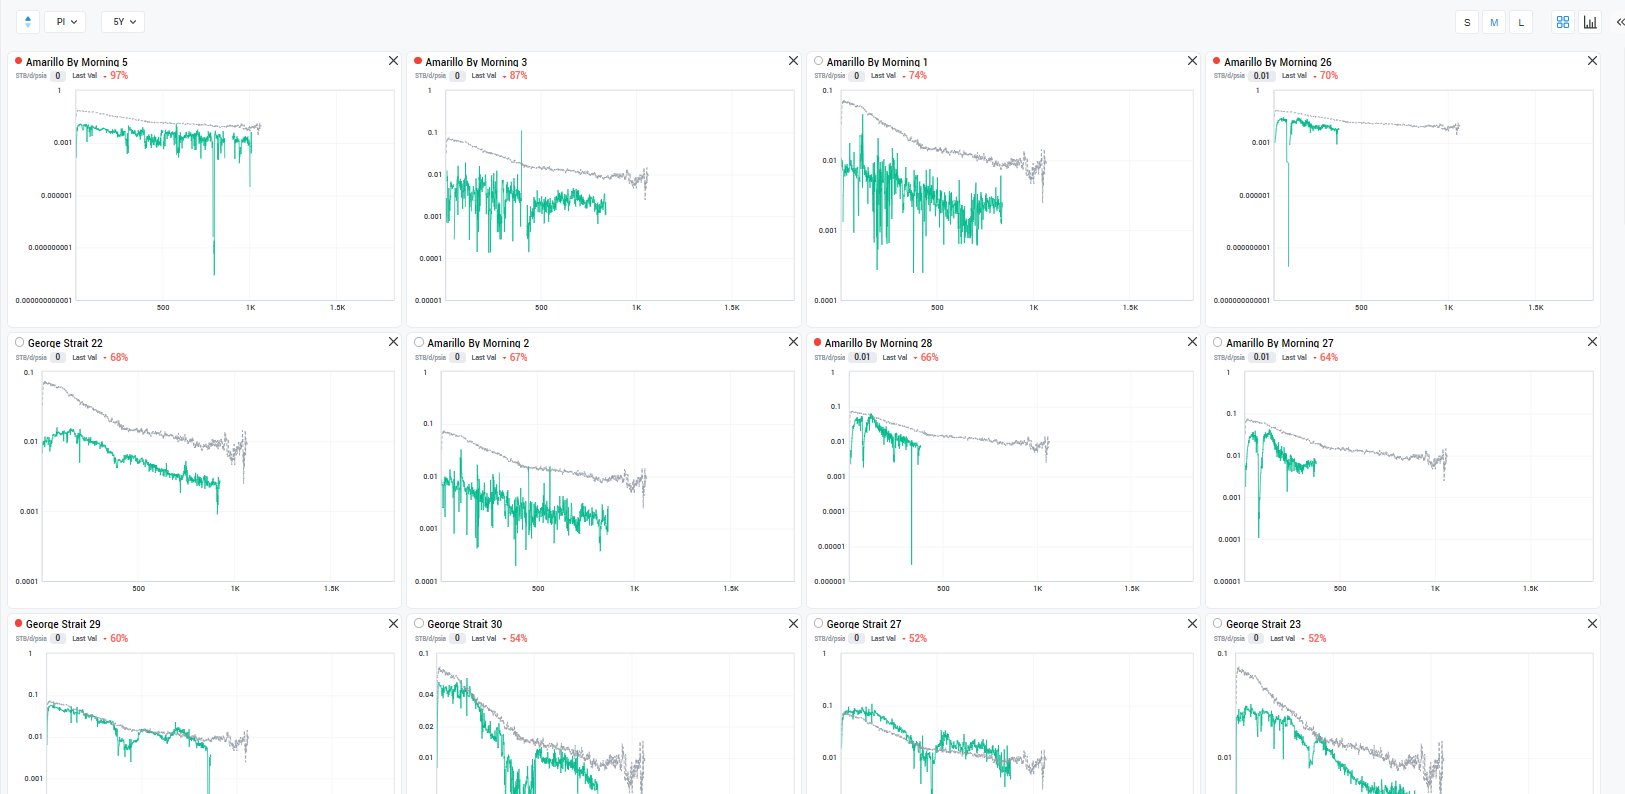Close the Amarillo By Morning 1 card
Image resolution: width=1625 pixels, height=794 pixels.
[x=1192, y=61]
